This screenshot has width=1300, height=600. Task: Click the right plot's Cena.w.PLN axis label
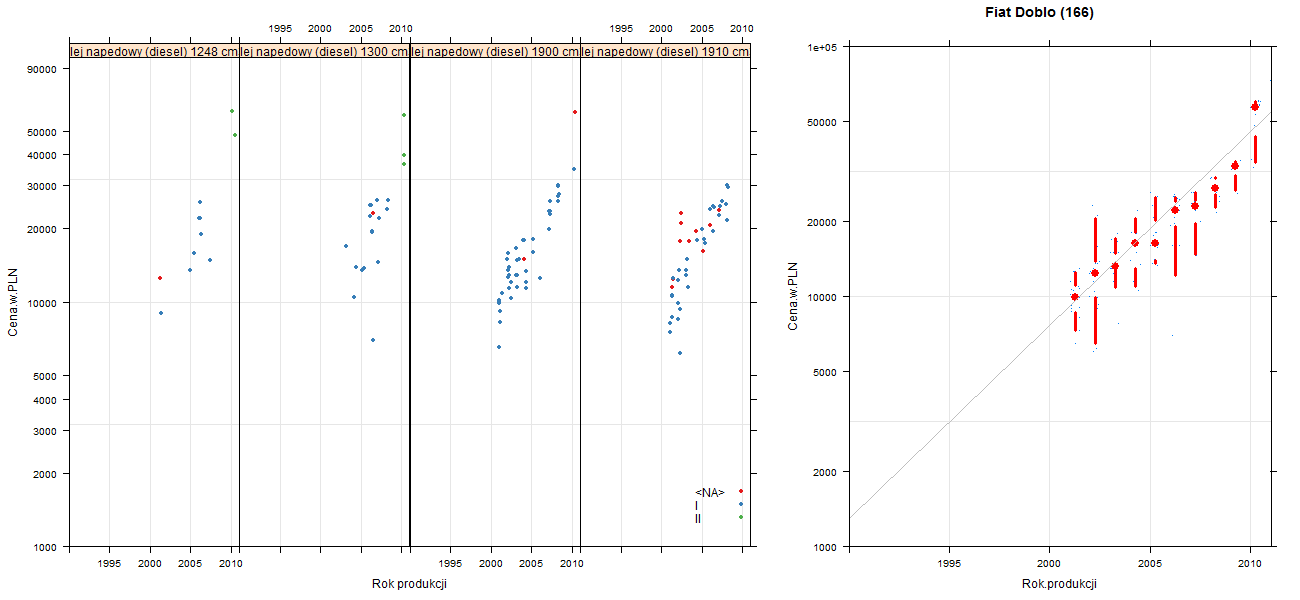[x=793, y=296]
